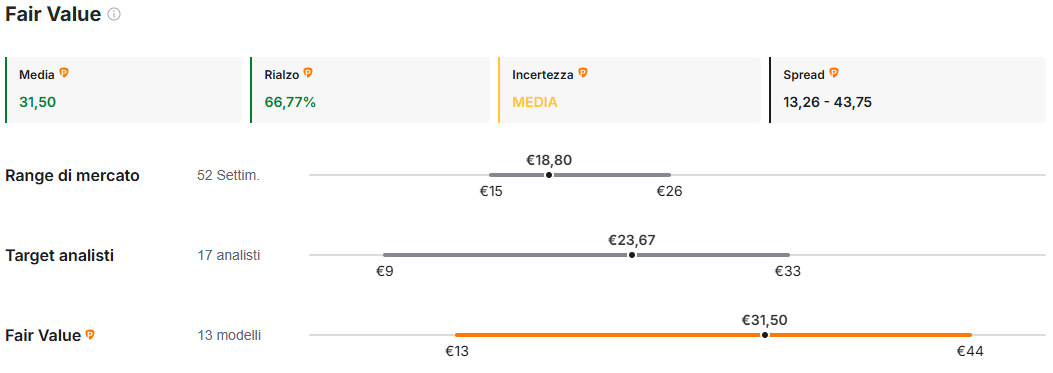Click the €18,80 market range marker dot
Image resolution: width=1053 pixels, height=373 pixels.
(x=549, y=175)
